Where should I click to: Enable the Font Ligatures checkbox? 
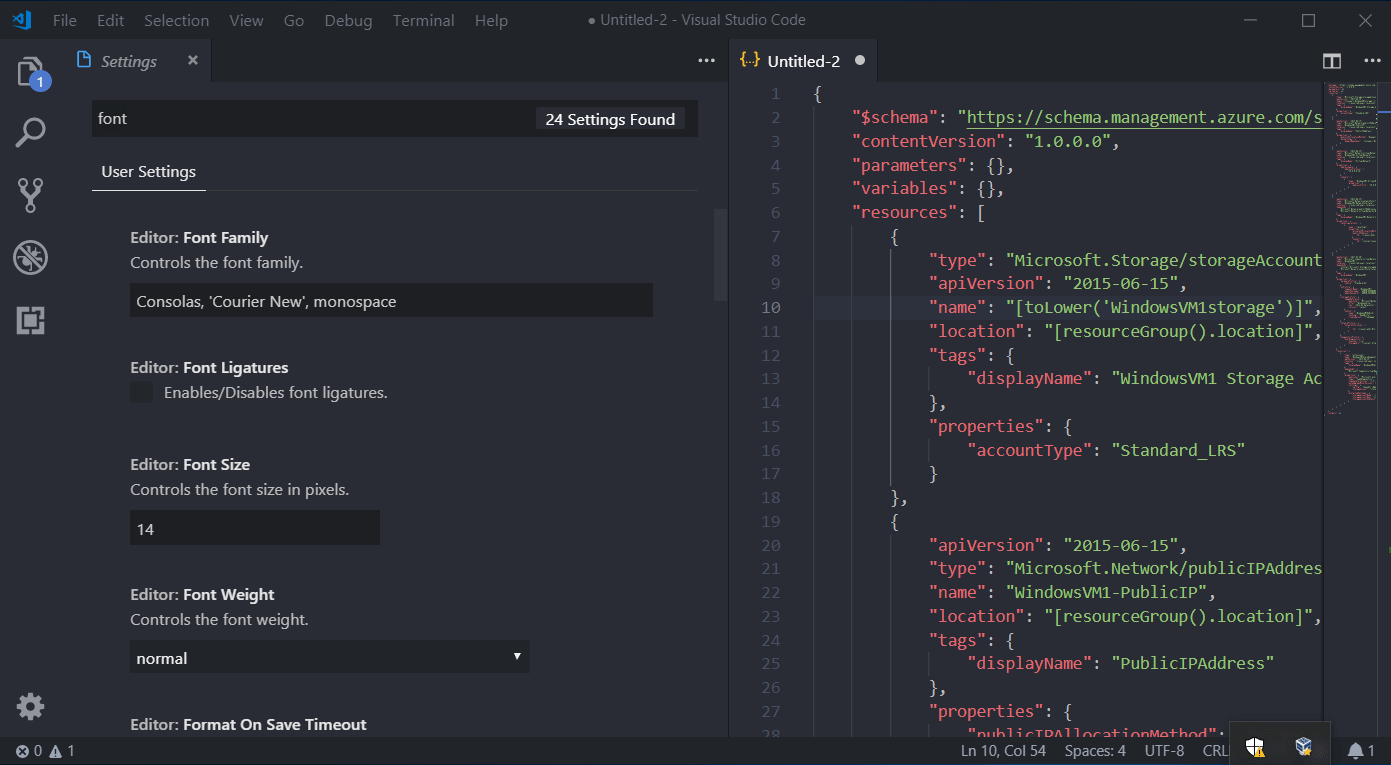(142, 393)
